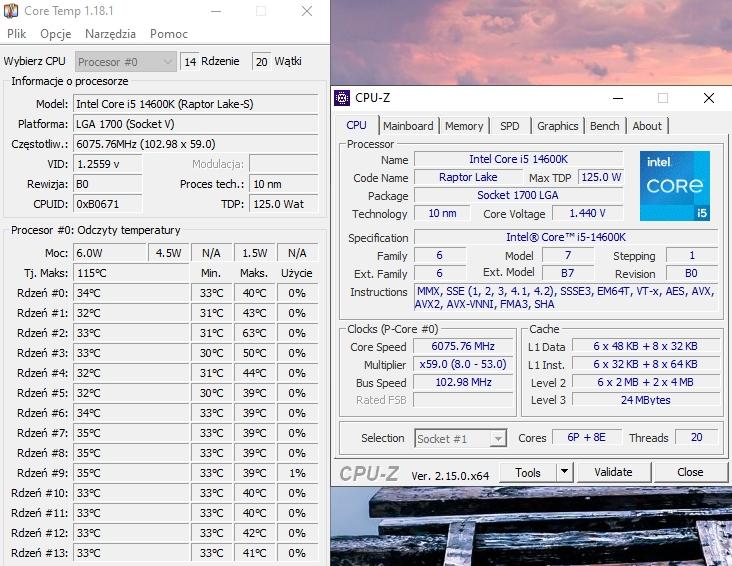This screenshot has height=566, width=732.
Task: Expand the Socket #1 selection dropdown
Action: point(460,438)
